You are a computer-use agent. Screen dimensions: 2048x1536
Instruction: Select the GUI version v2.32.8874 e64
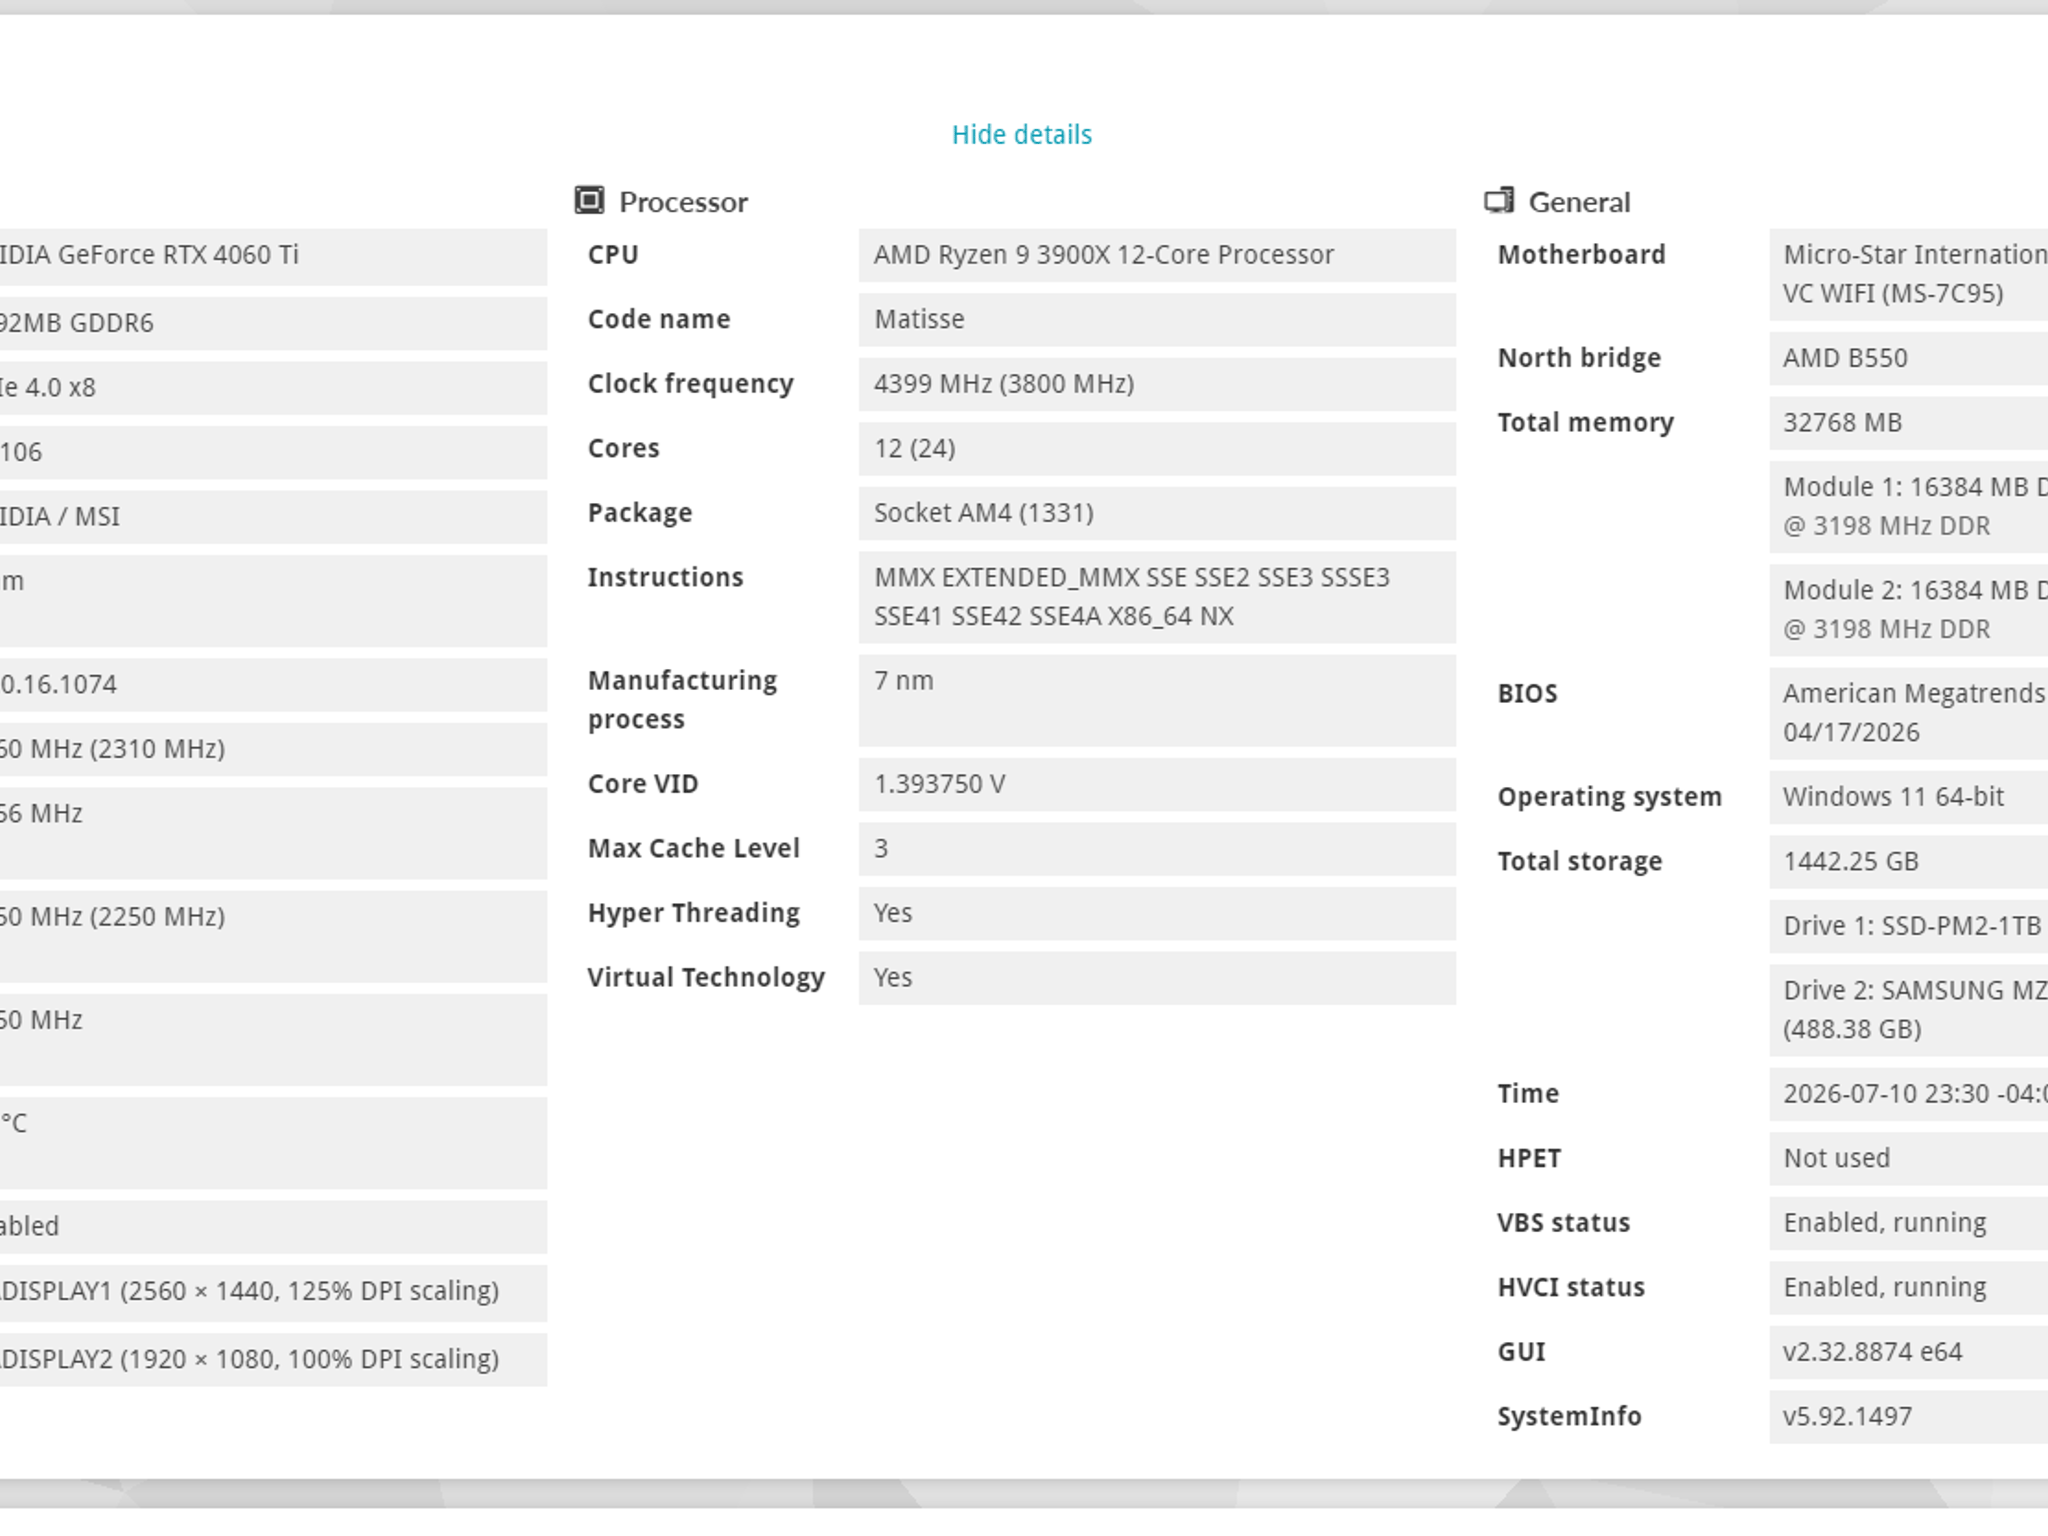point(1908,1352)
